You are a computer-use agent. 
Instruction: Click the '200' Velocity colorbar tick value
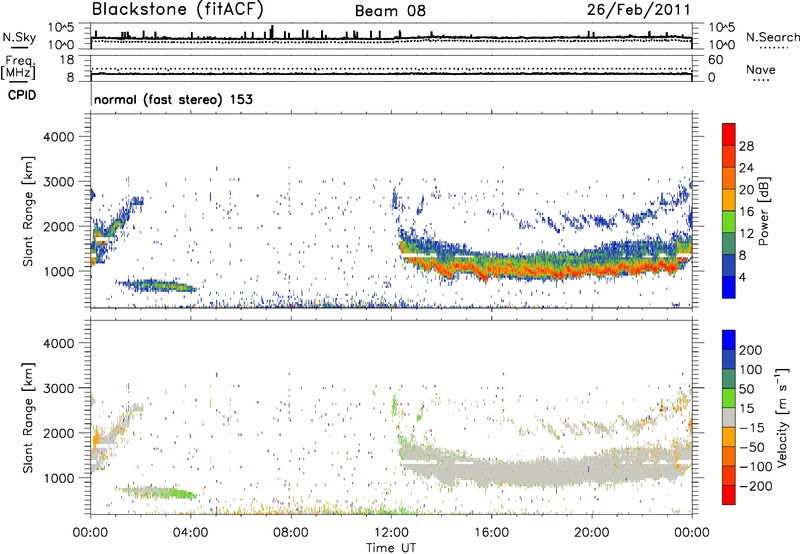[751, 350]
